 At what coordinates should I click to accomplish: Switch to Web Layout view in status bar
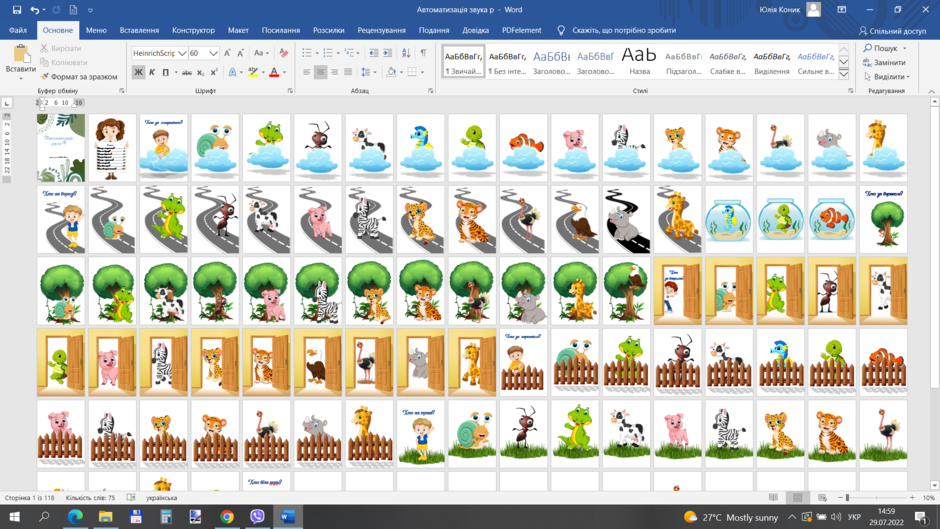[x=822, y=497]
